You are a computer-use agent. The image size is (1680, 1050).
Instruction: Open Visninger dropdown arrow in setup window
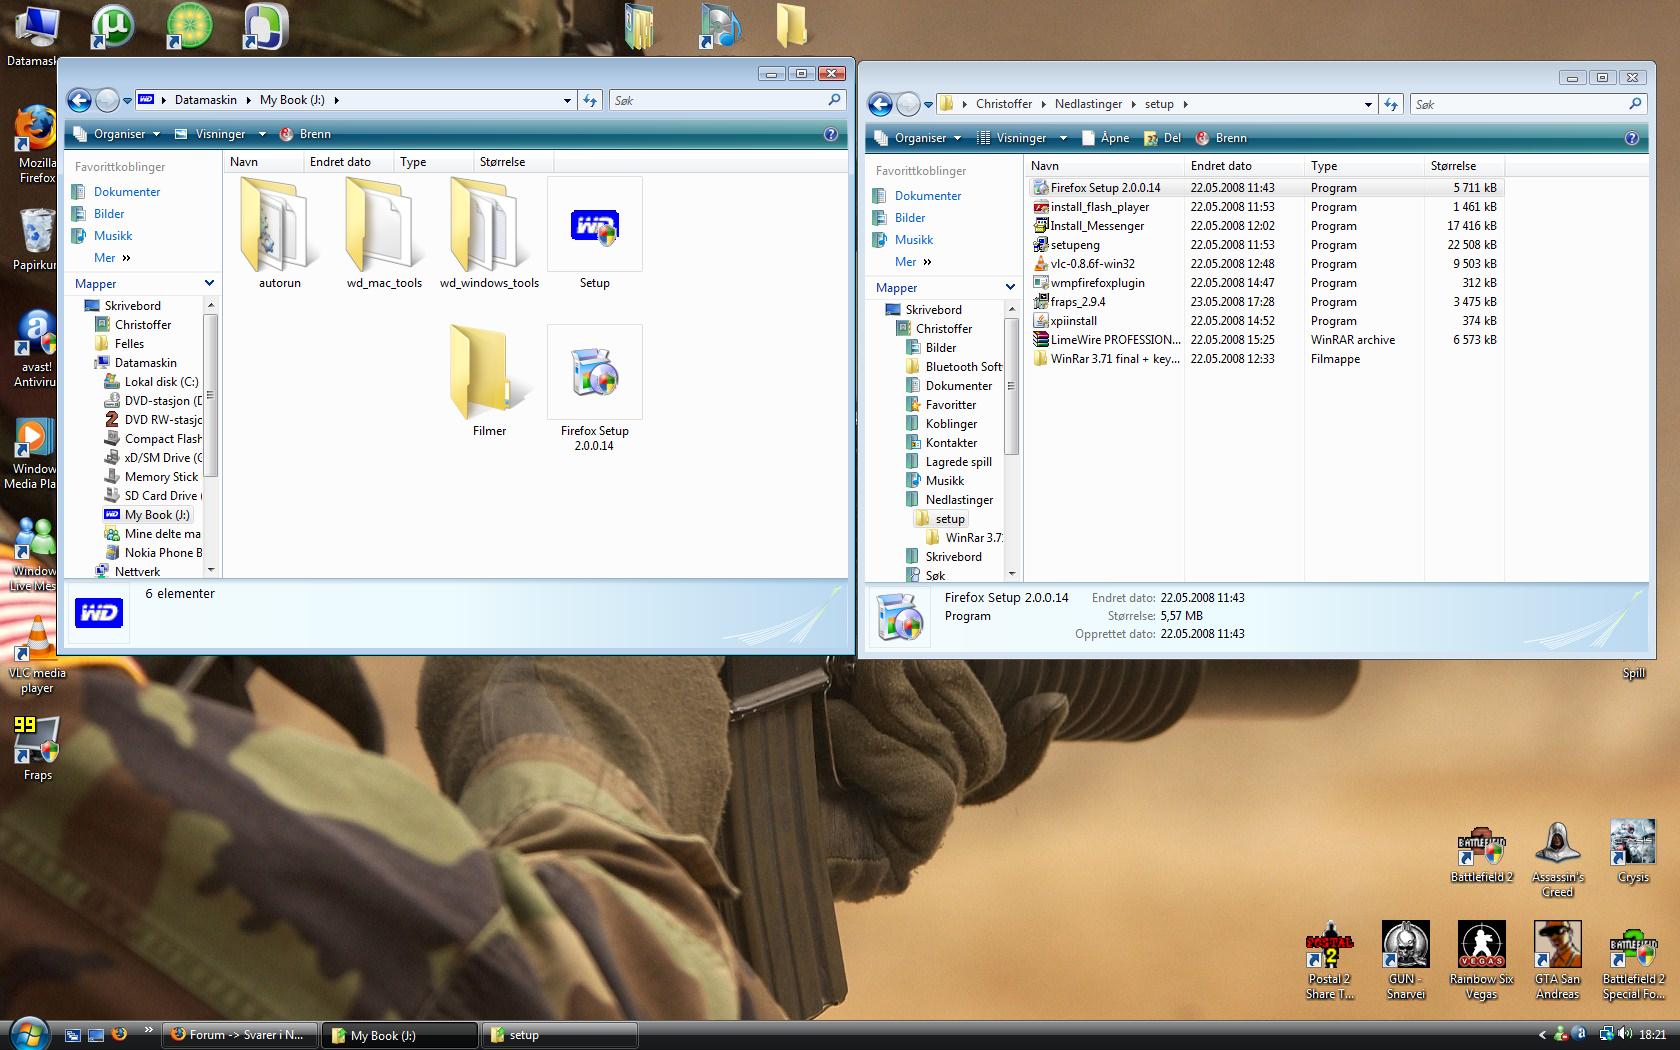click(x=1063, y=138)
